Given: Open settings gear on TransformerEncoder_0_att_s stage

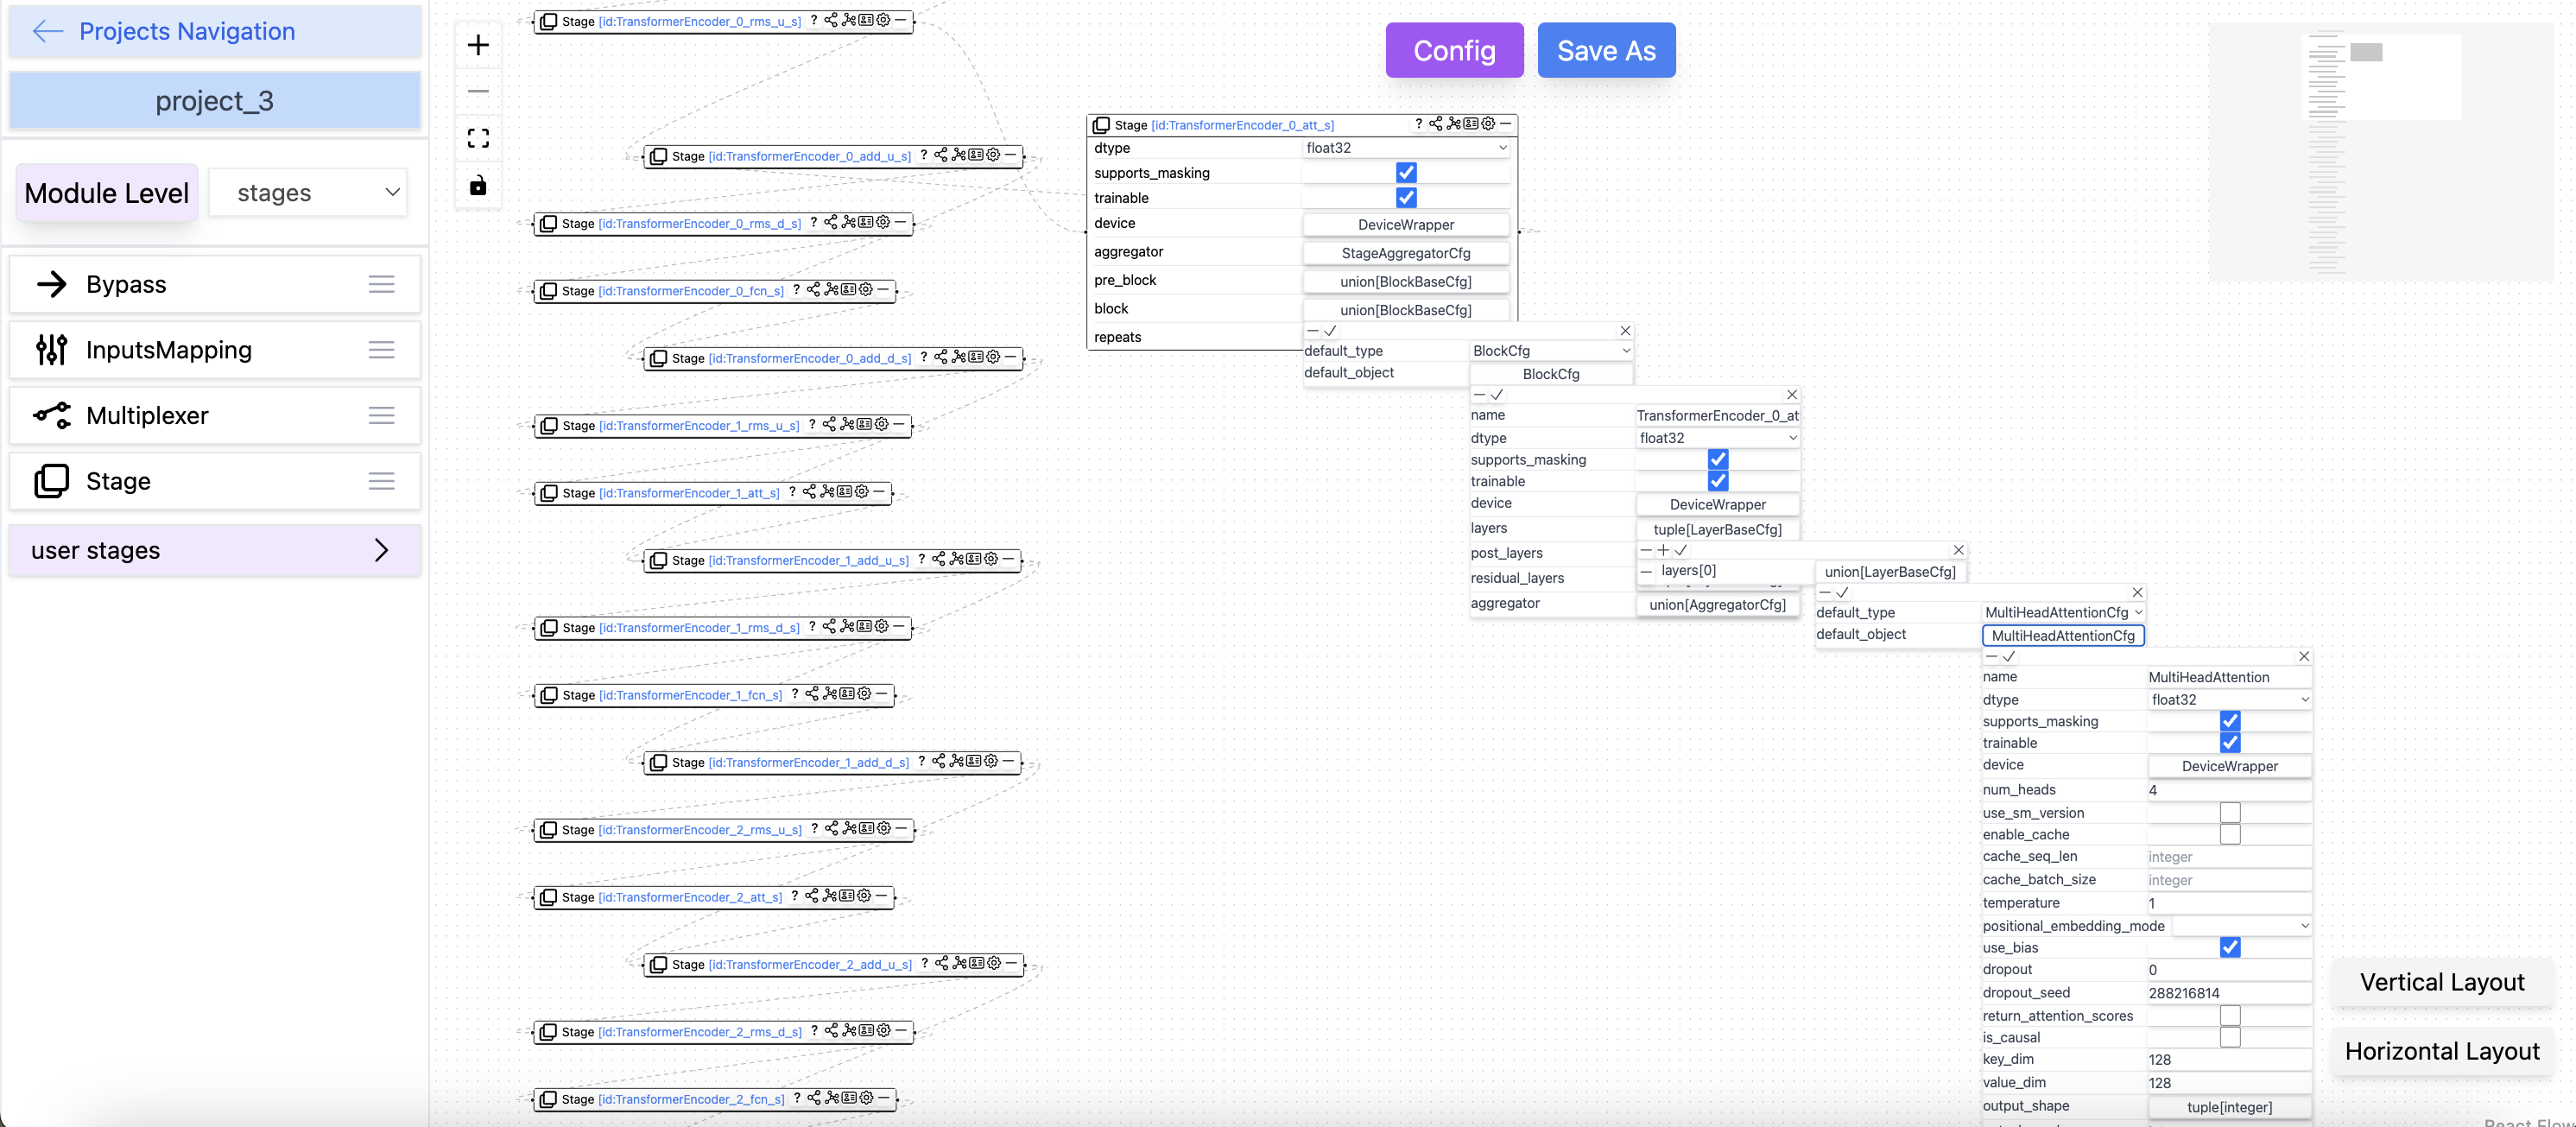Looking at the screenshot, I should [x=1488, y=124].
